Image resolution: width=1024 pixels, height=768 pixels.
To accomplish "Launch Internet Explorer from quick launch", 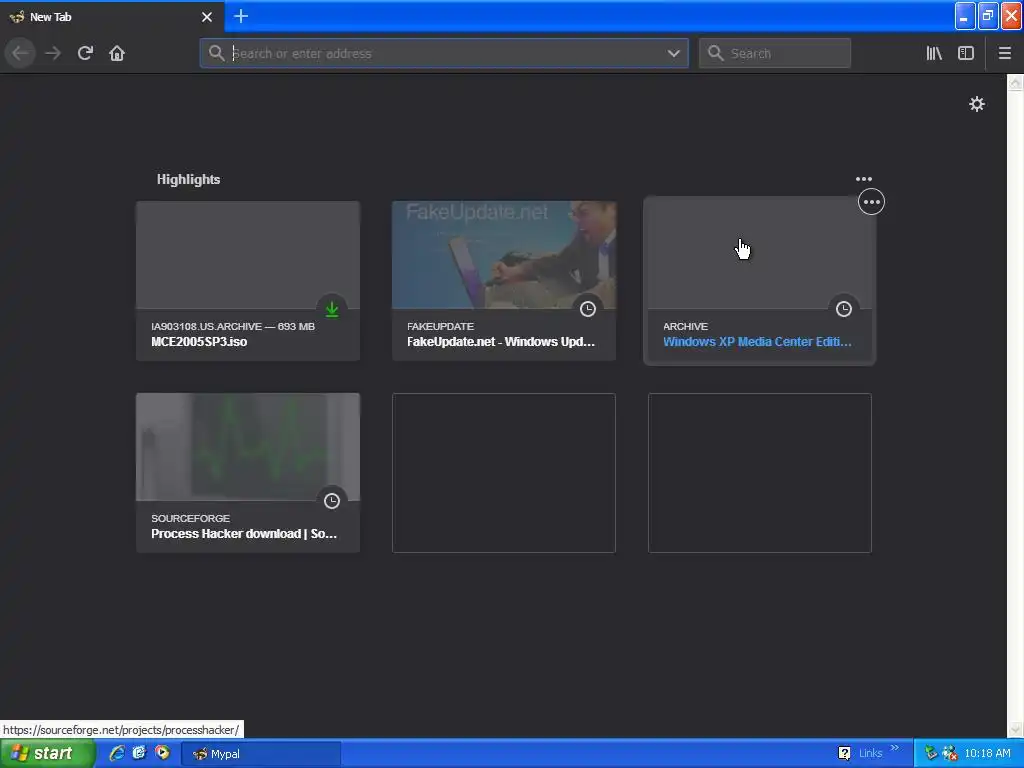I will click(x=117, y=753).
